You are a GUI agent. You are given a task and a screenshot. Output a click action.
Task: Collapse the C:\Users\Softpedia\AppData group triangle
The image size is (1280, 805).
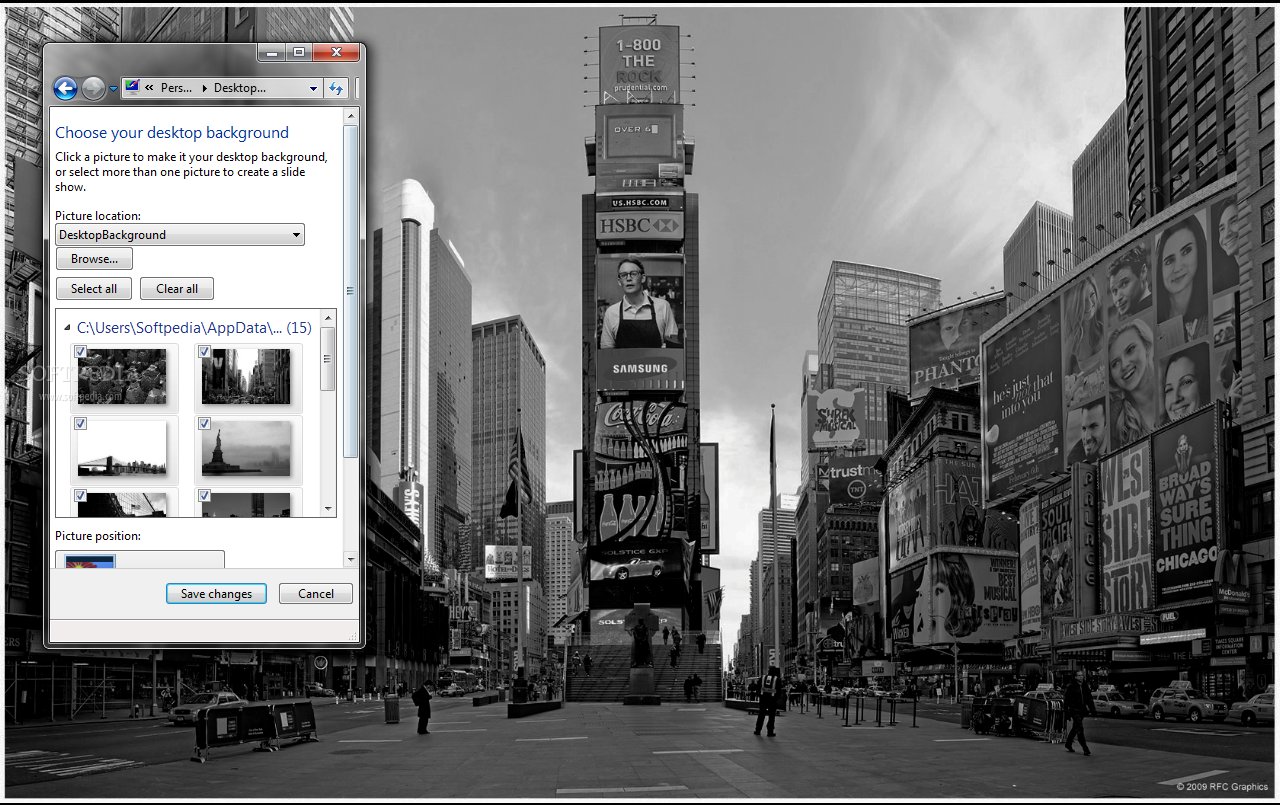pos(67,328)
